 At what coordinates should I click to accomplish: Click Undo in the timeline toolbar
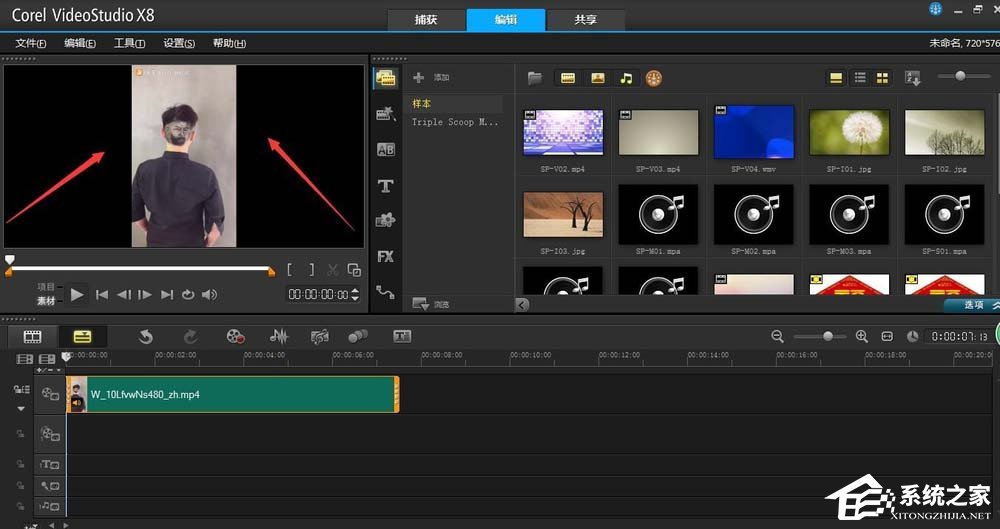pos(146,337)
